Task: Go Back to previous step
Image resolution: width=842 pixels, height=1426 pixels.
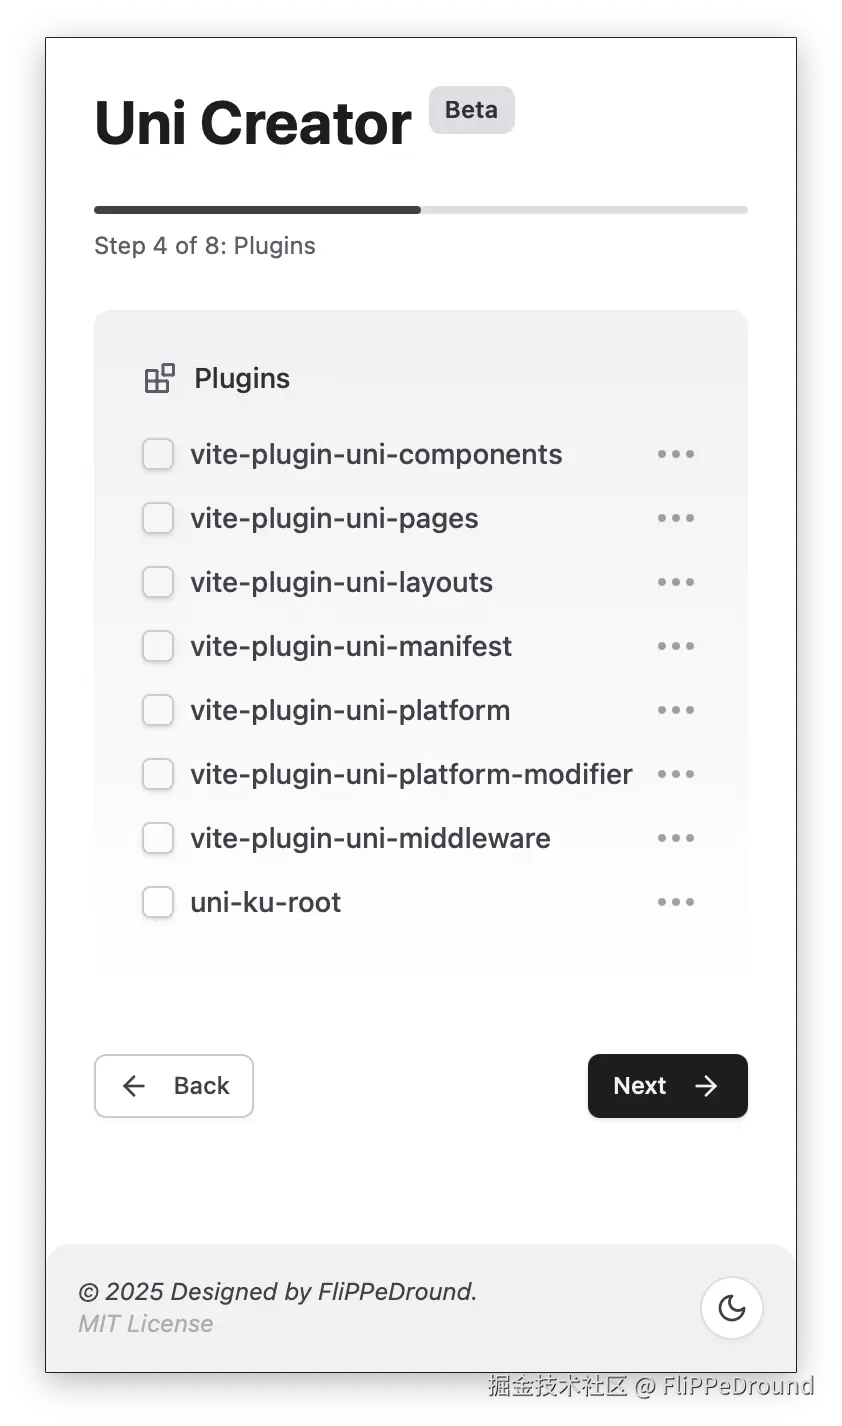Action: coord(174,1086)
